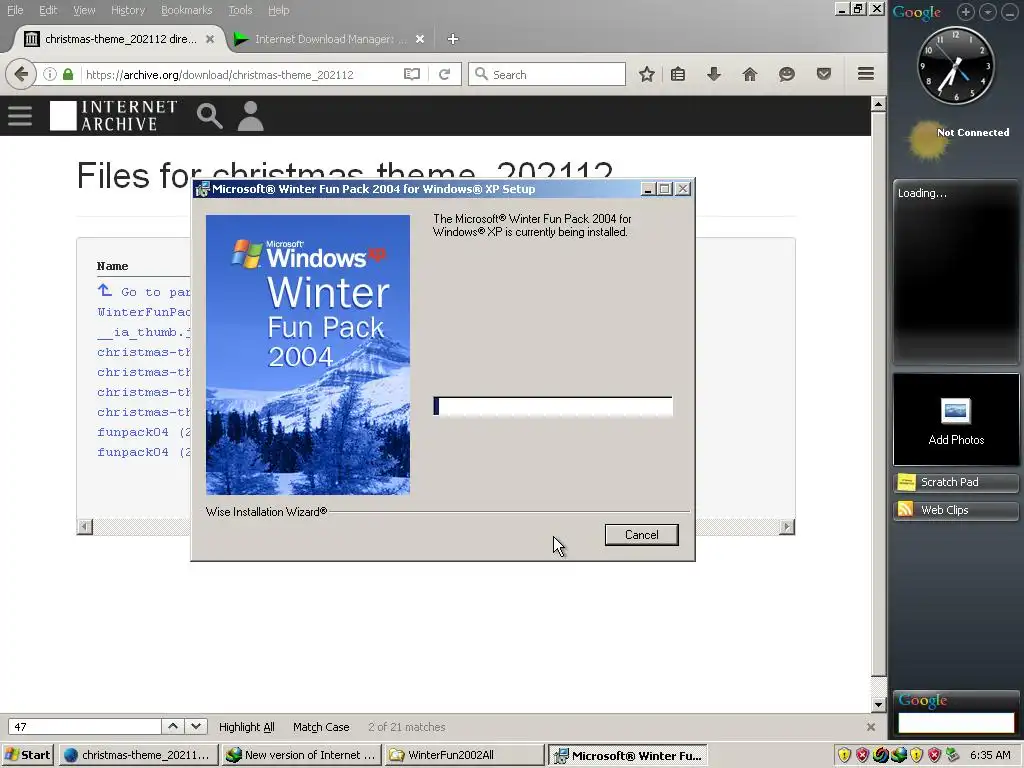The height and width of the screenshot is (768, 1024).
Task: Open the Scratch Pad gadget
Action: click(x=956, y=482)
